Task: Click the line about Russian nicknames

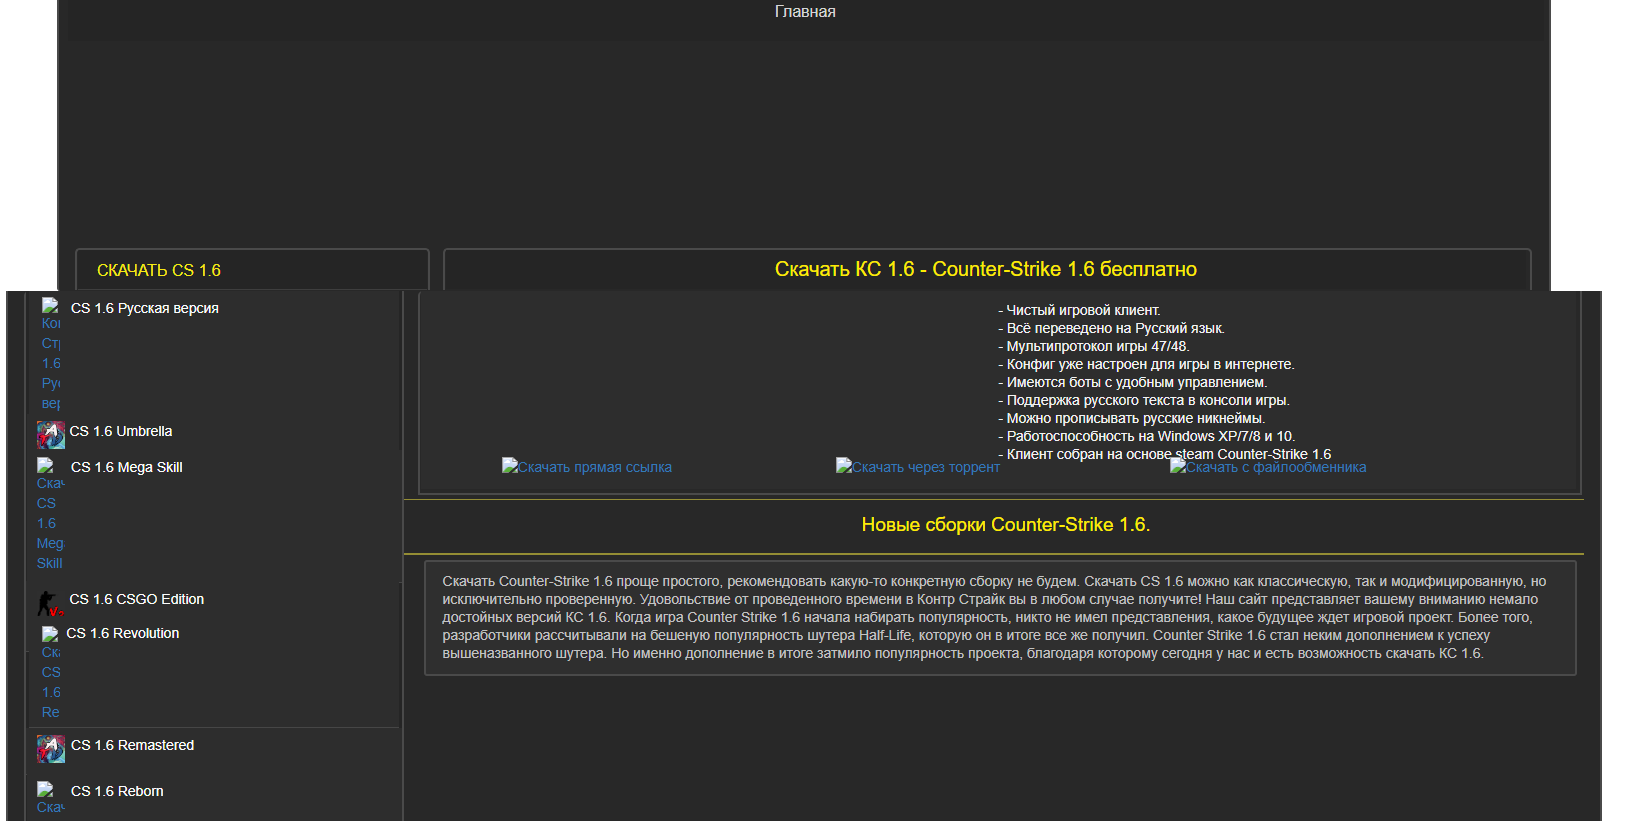Action: [1131, 418]
